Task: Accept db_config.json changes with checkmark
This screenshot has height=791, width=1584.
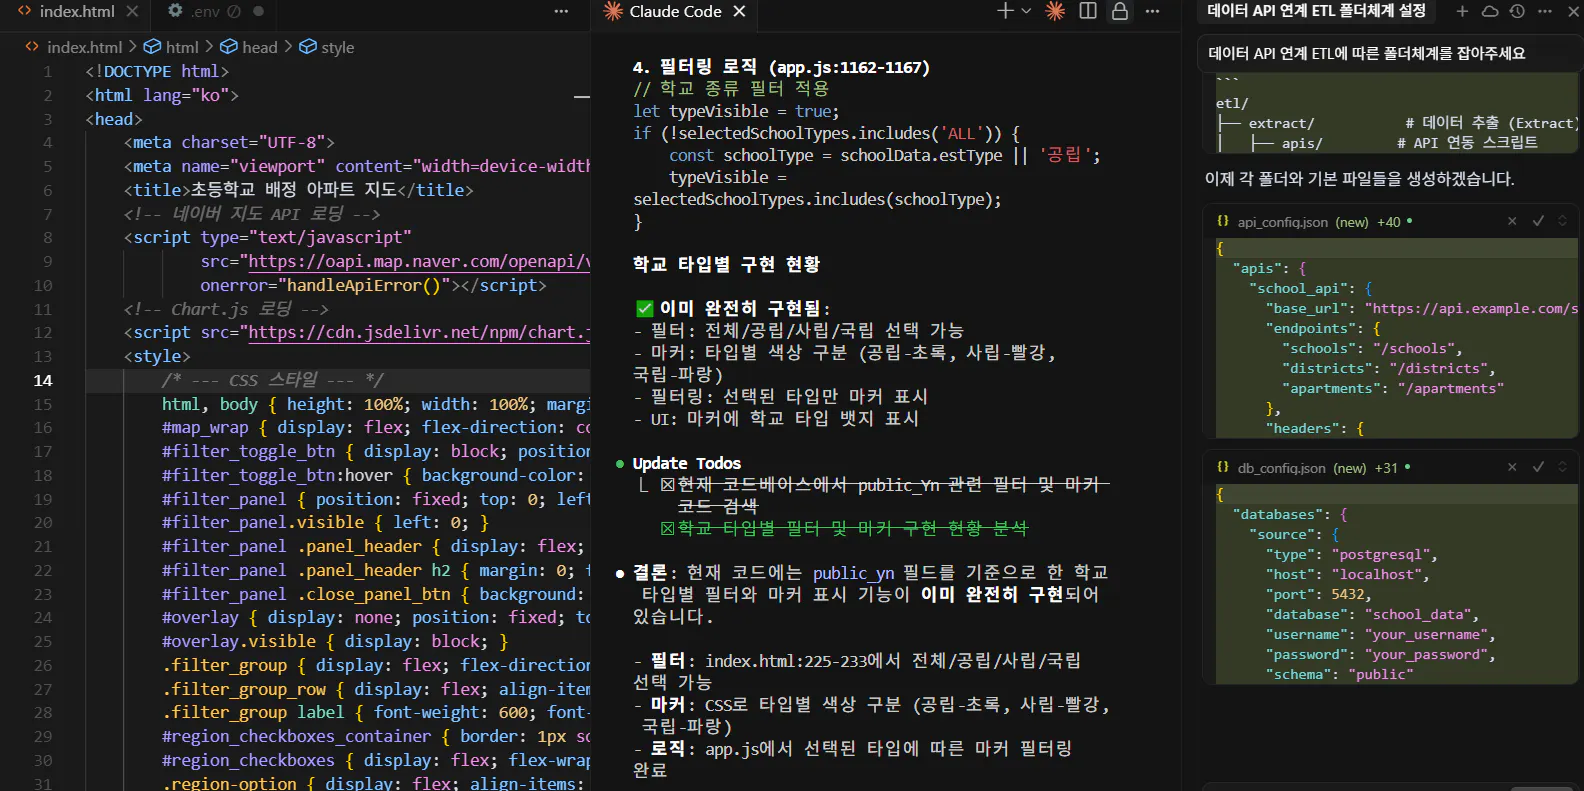Action: (x=1538, y=467)
